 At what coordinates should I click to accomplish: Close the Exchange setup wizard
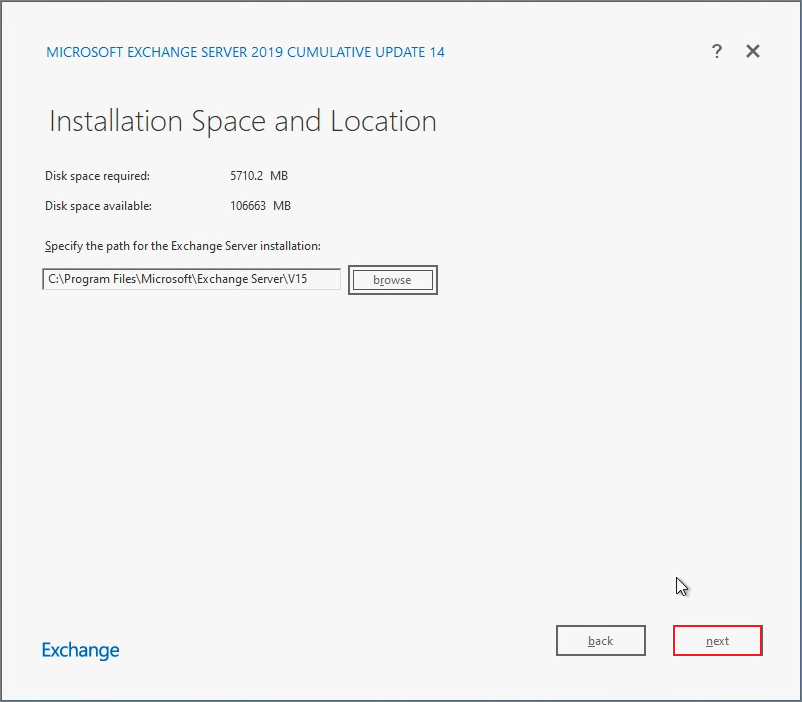click(752, 51)
